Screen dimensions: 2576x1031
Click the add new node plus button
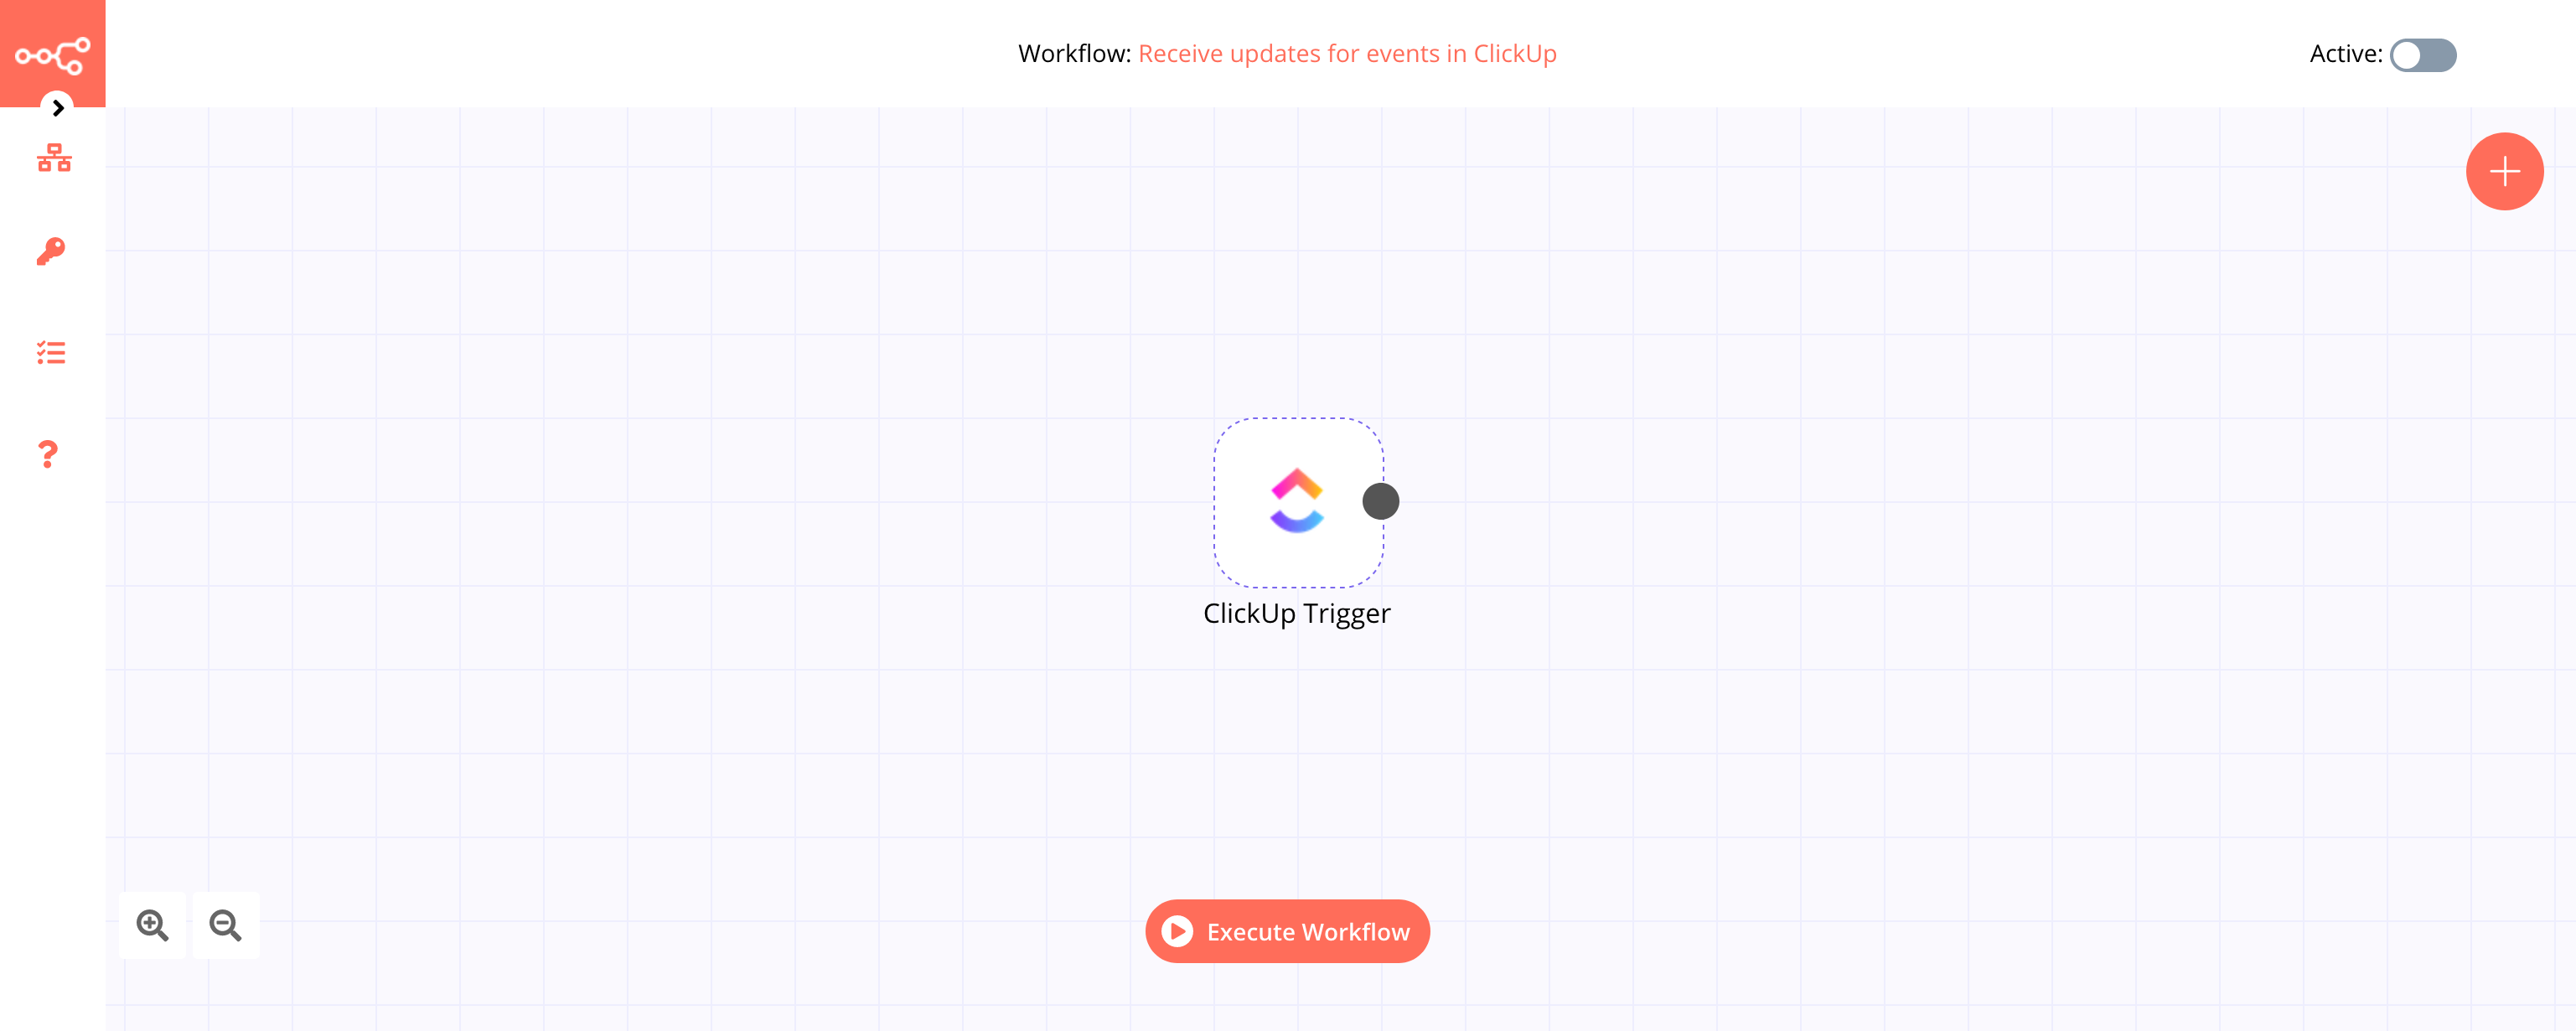point(2506,171)
